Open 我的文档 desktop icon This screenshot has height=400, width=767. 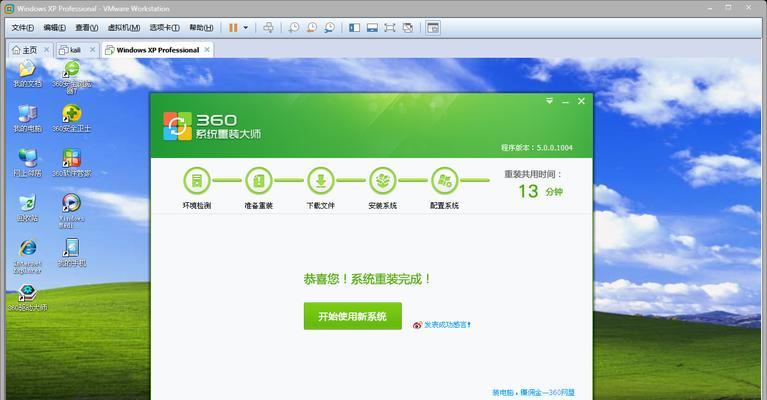[x=27, y=74]
